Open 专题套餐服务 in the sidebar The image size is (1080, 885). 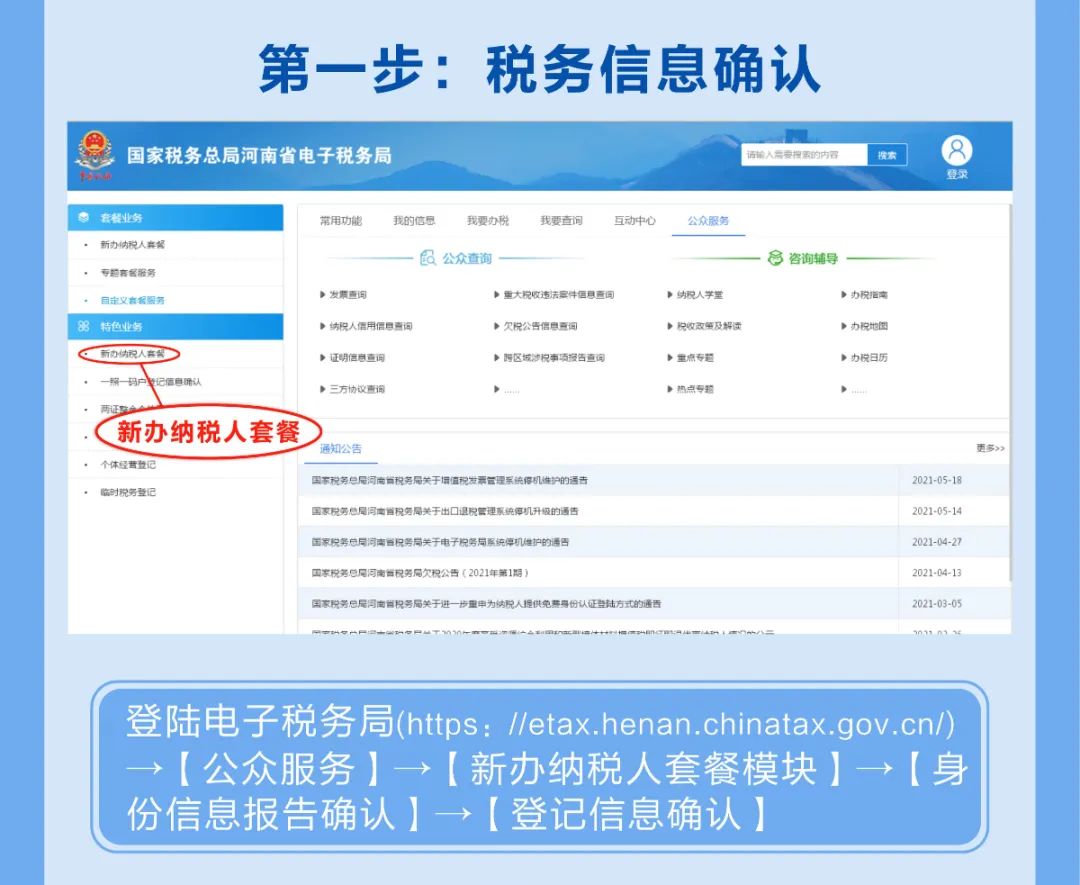coord(128,273)
